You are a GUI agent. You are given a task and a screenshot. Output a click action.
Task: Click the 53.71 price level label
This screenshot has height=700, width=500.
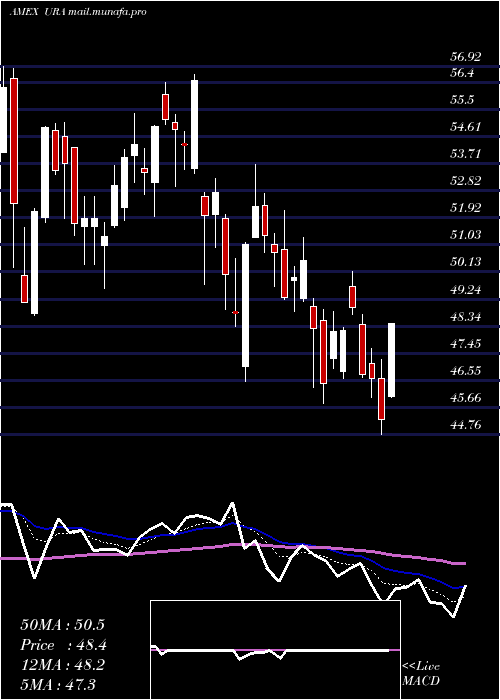click(x=466, y=154)
